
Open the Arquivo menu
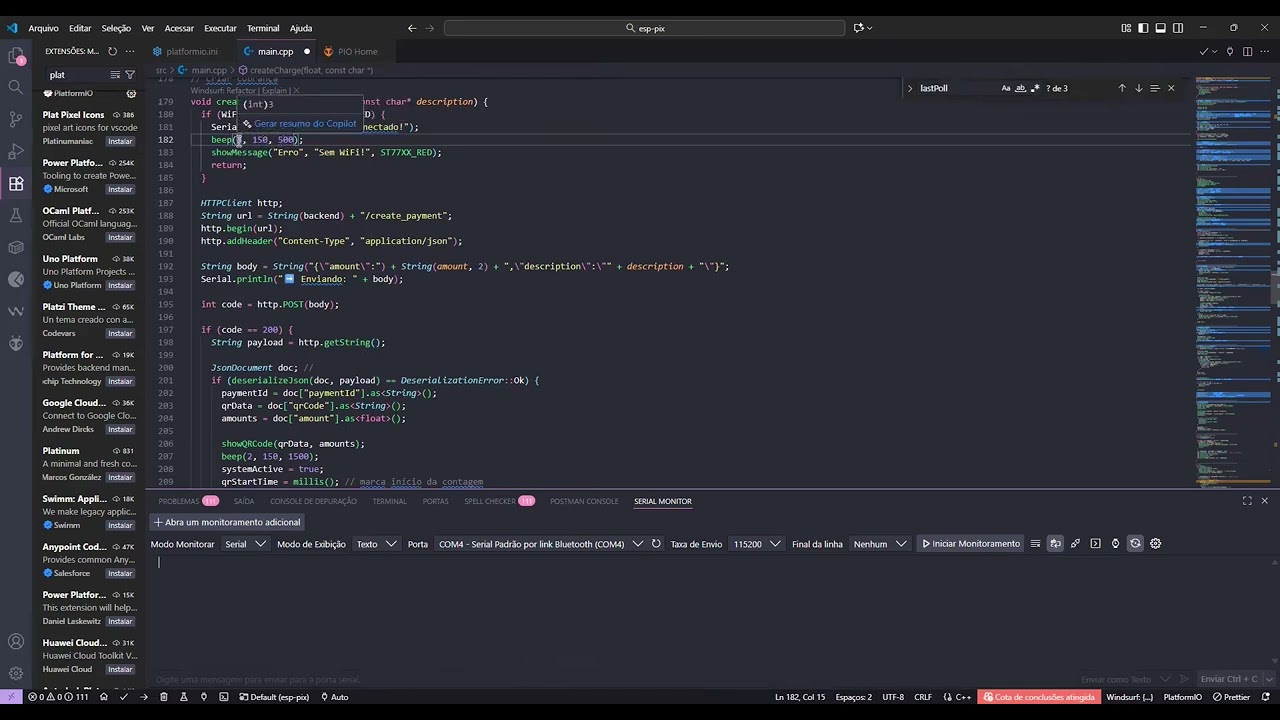43,28
